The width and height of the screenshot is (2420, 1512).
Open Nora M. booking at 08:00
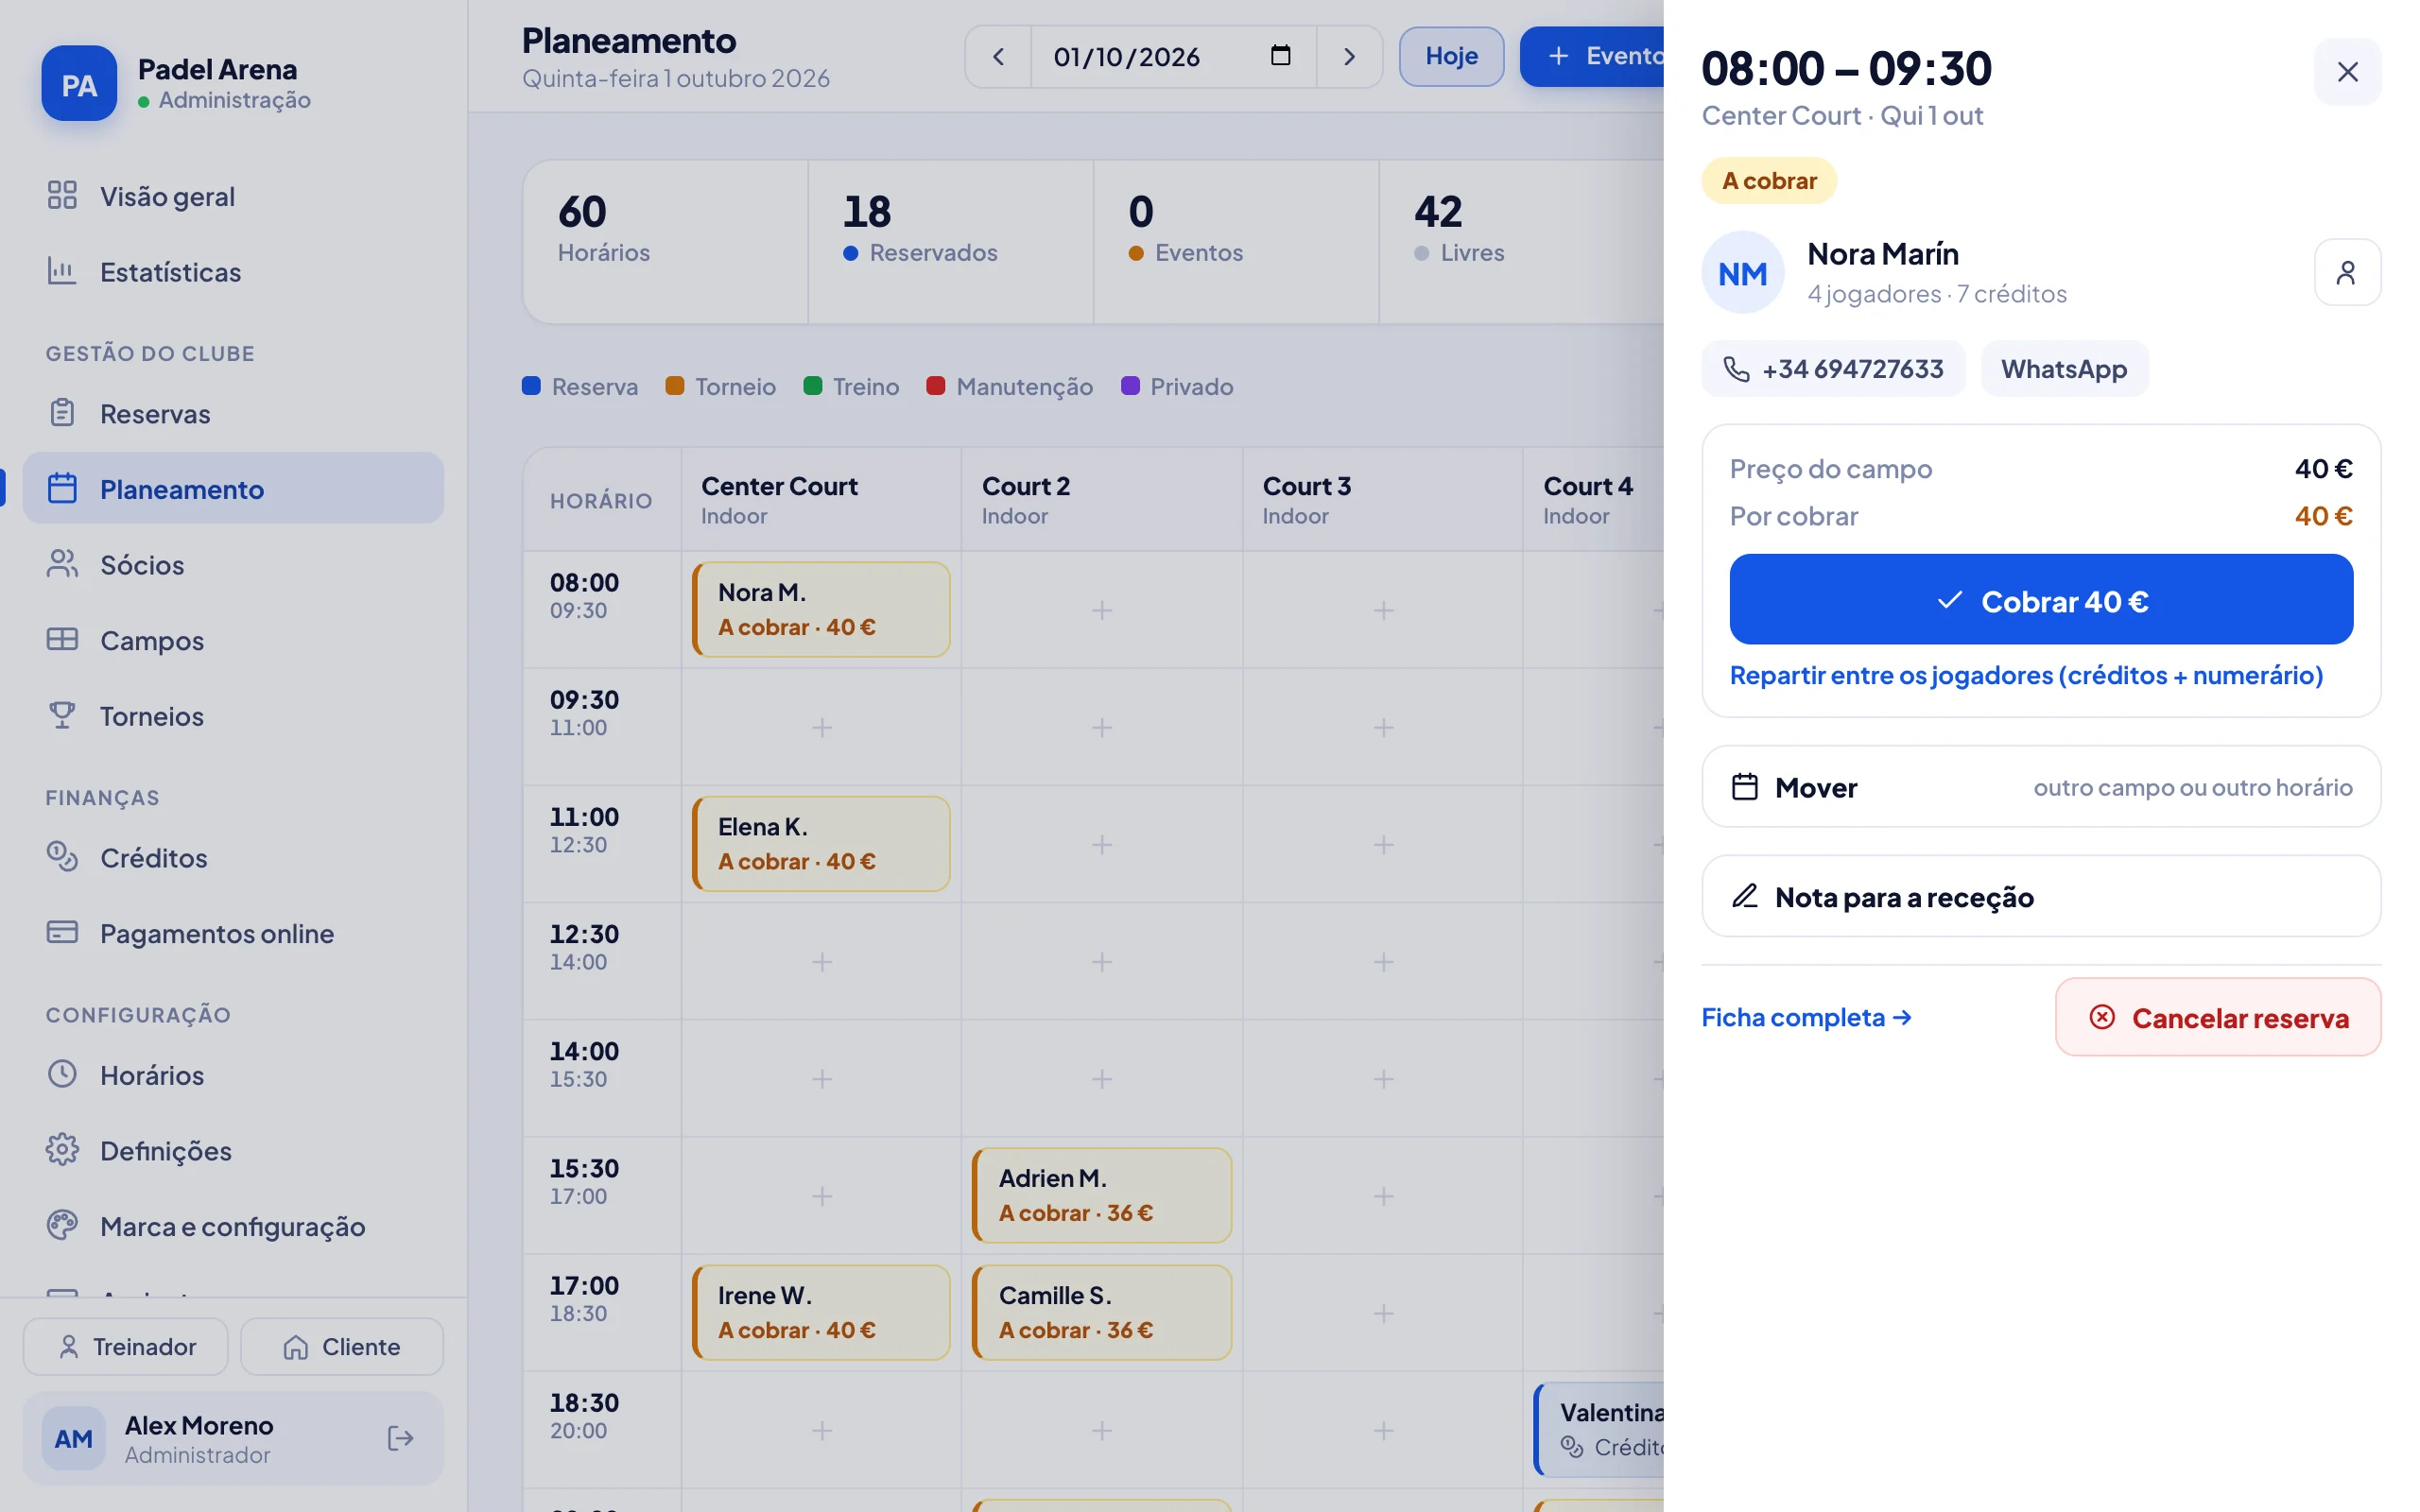[x=821, y=609]
